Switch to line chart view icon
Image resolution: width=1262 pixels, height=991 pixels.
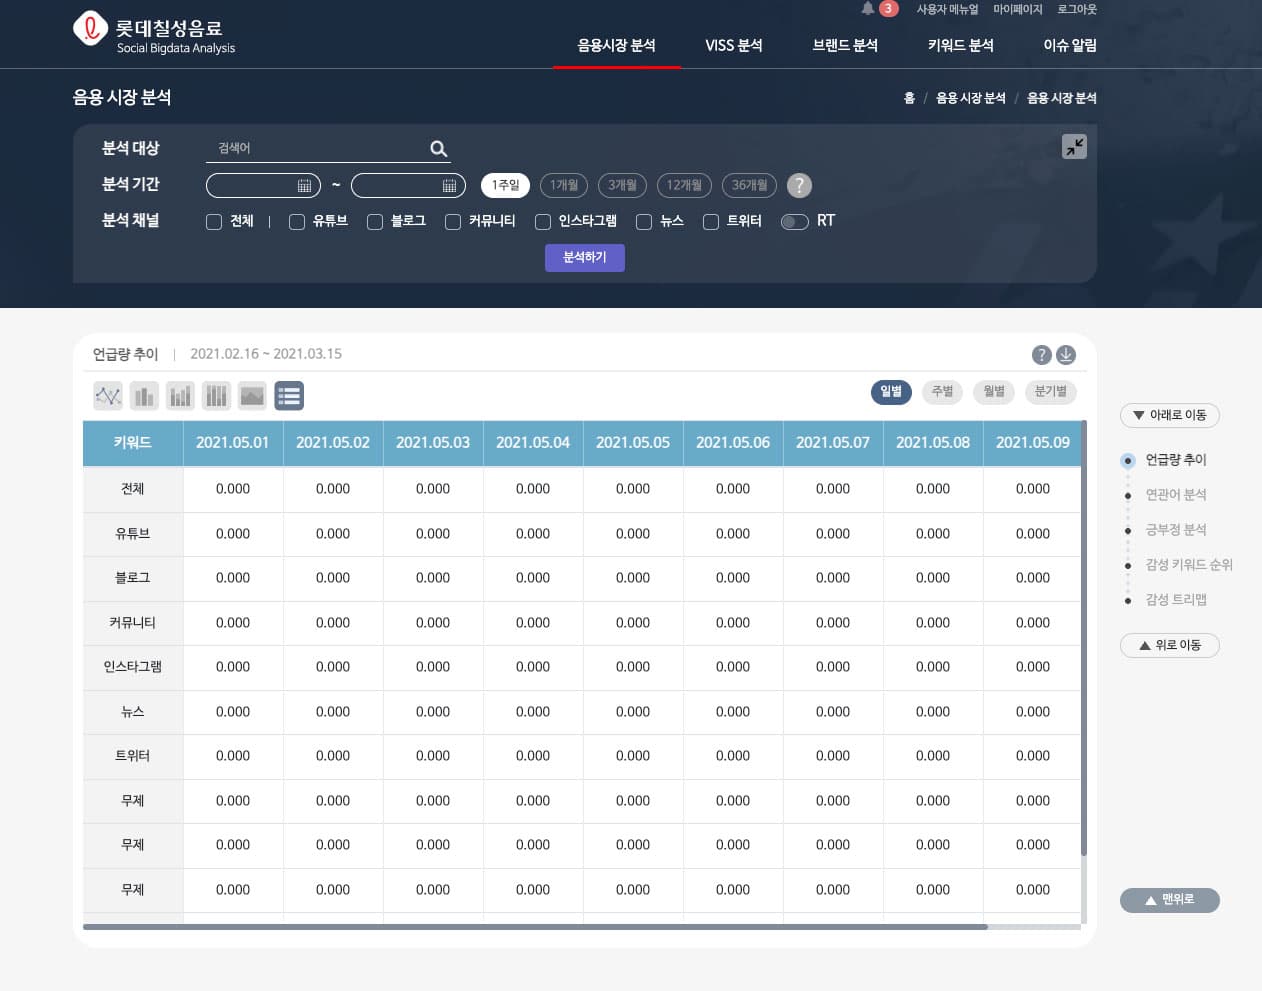tap(108, 396)
